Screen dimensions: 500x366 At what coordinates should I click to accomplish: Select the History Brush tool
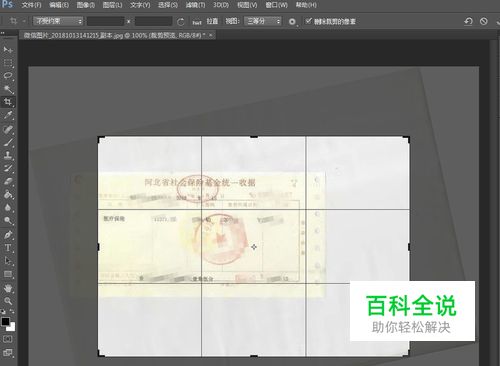point(8,168)
